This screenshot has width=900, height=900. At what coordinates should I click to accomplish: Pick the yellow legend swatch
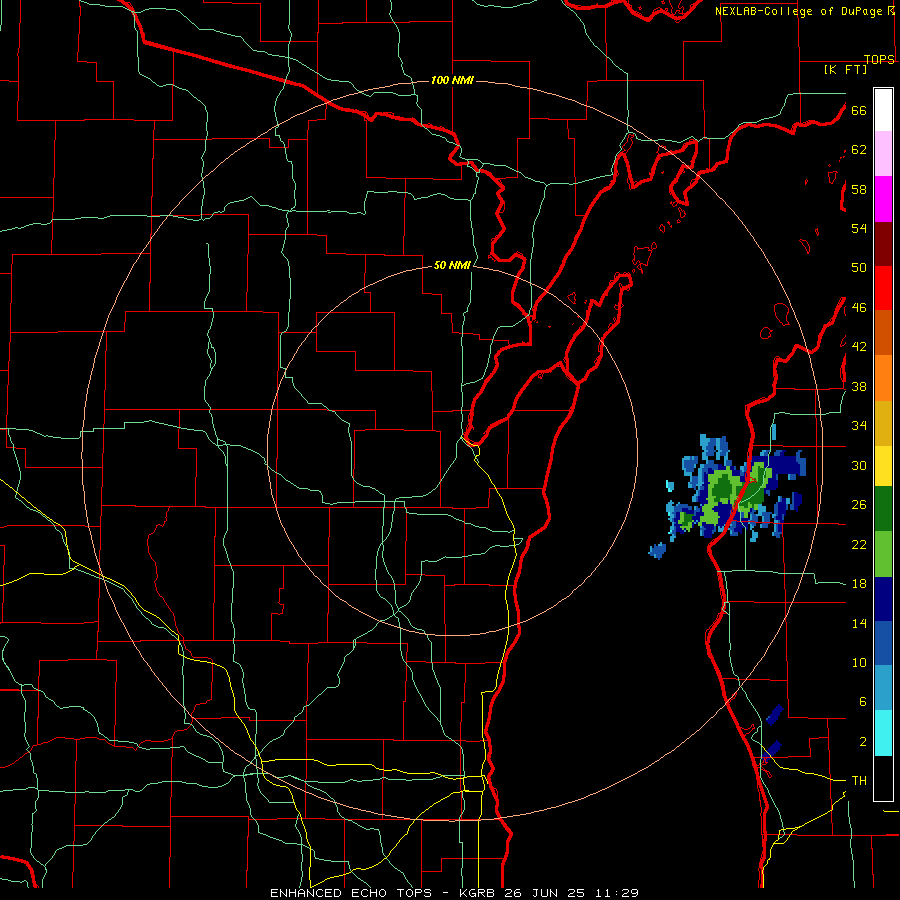click(883, 466)
